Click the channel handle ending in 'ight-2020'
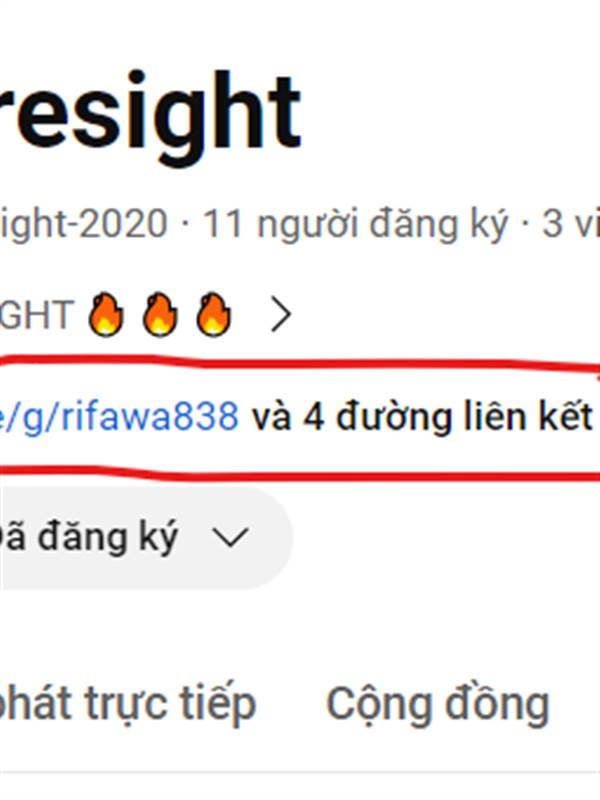 click(84, 223)
